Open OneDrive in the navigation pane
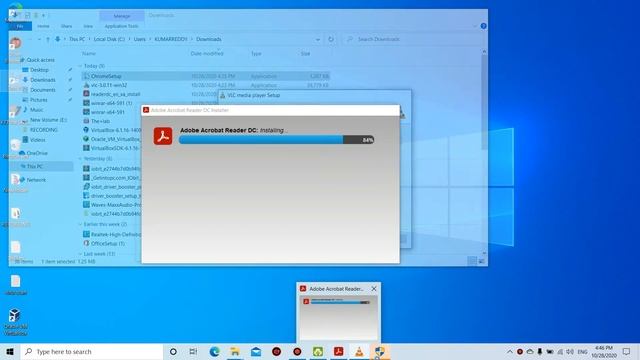This screenshot has width=640, height=360. (x=37, y=153)
